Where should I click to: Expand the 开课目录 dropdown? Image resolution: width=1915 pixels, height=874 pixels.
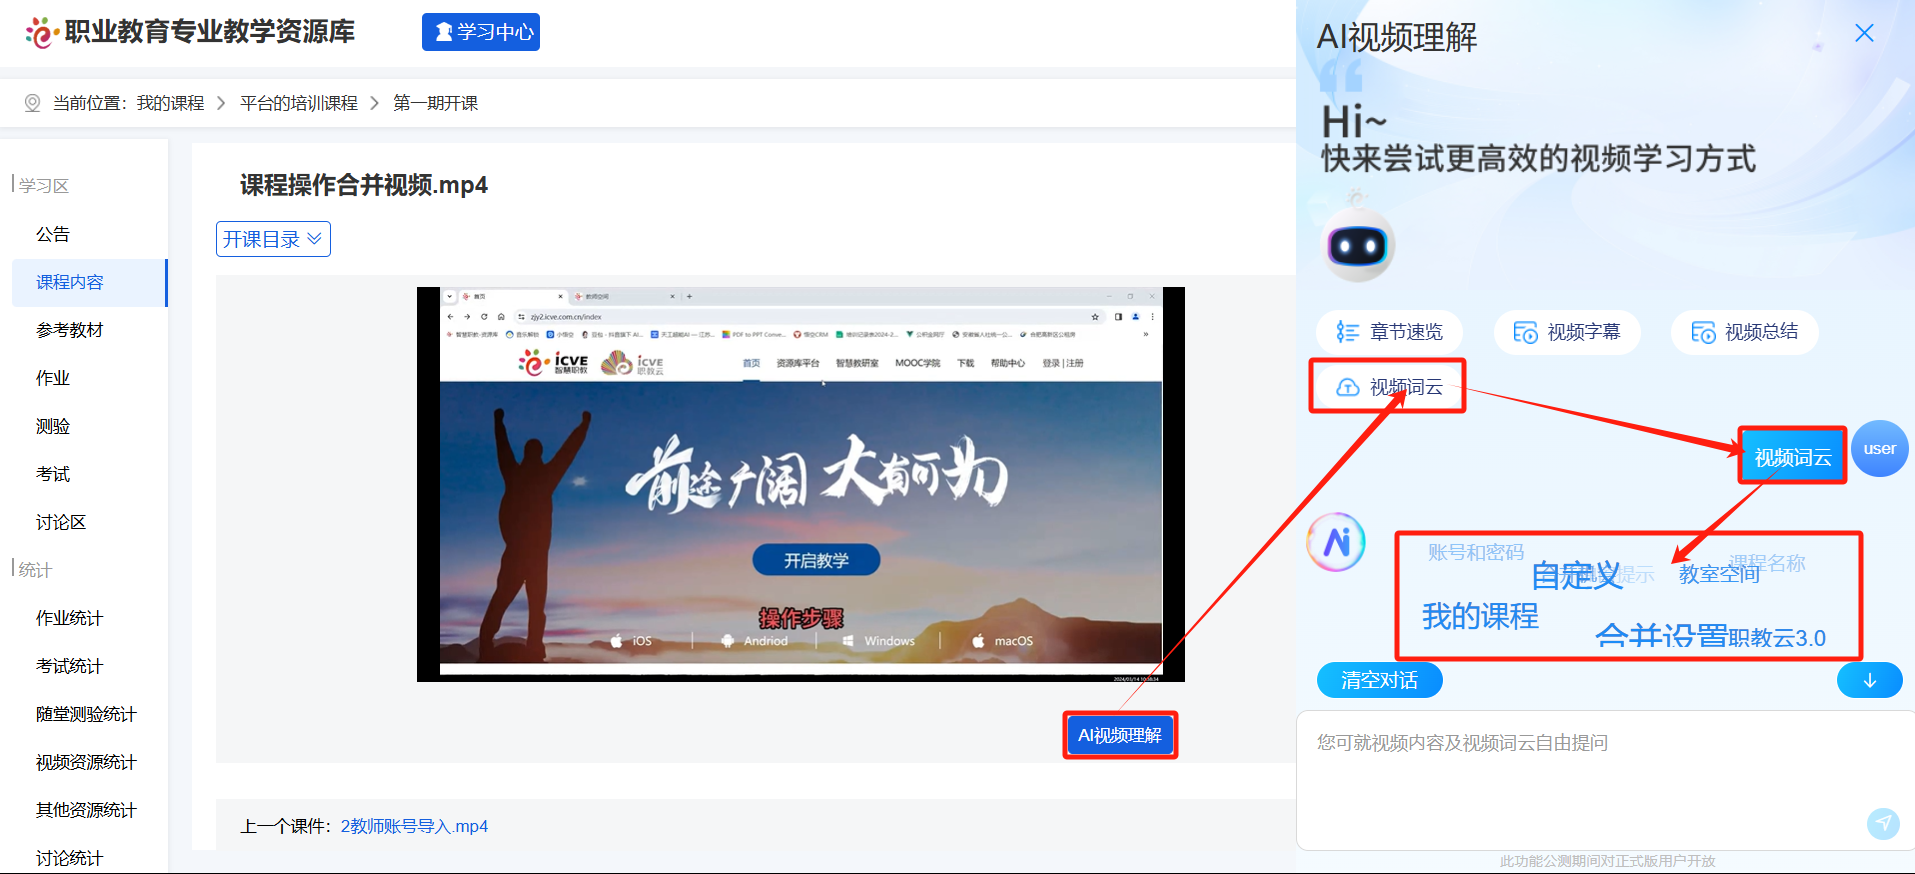(273, 239)
